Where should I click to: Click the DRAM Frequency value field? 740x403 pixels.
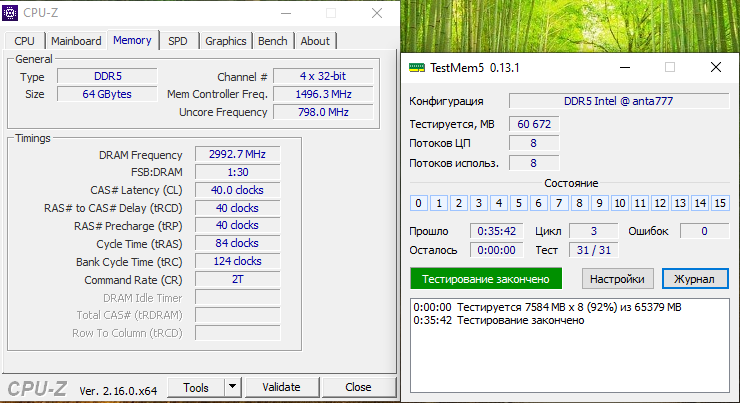coord(237,155)
